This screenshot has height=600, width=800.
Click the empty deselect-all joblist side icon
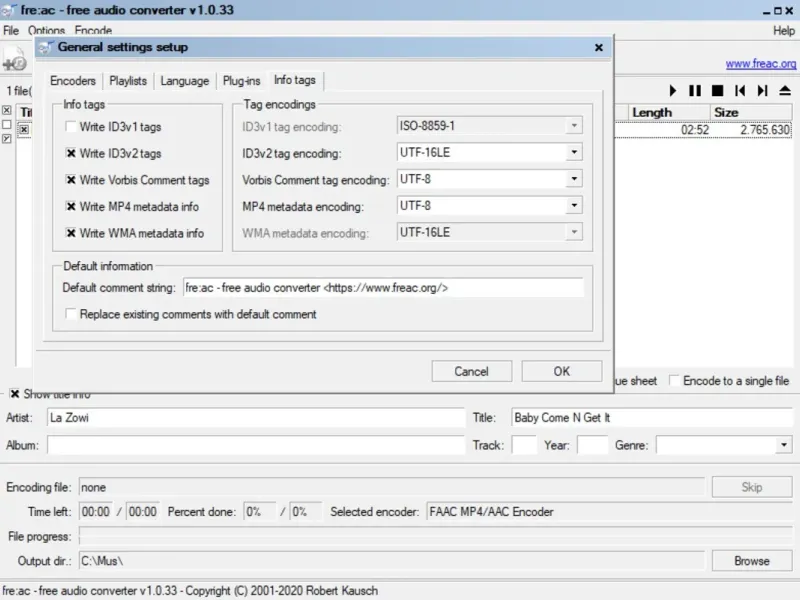tap(7, 124)
